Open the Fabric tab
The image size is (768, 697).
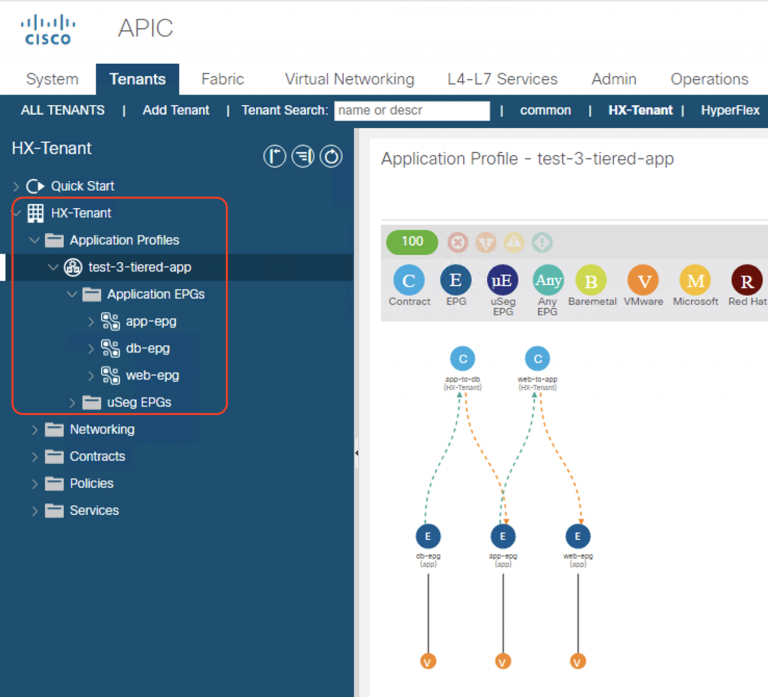(222, 79)
